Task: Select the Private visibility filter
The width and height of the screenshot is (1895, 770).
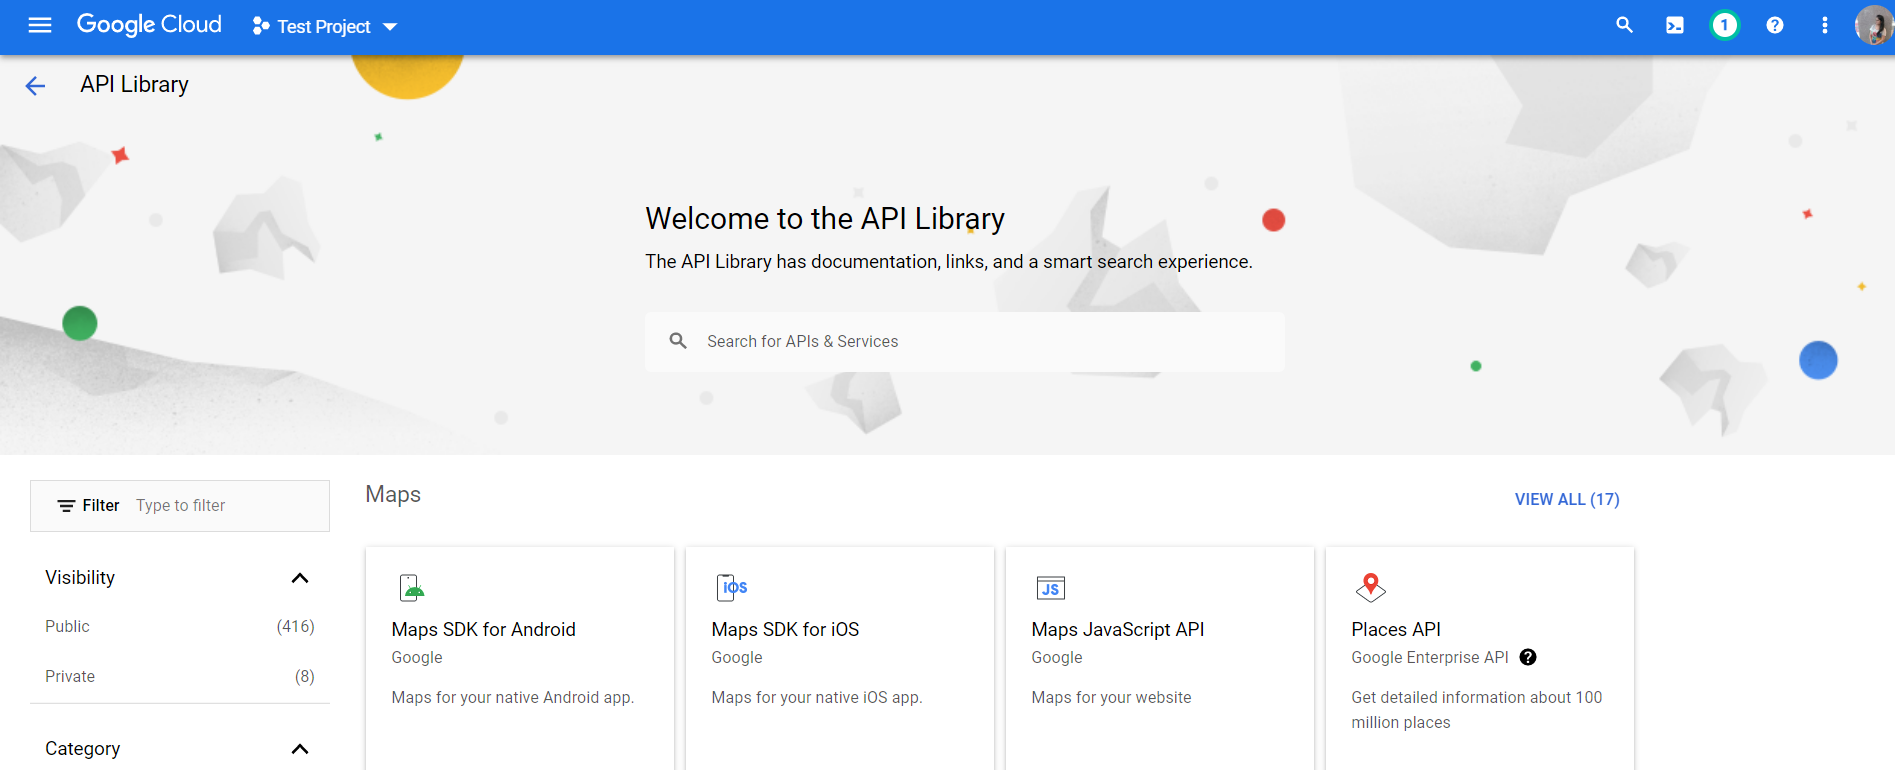Action: tap(70, 677)
